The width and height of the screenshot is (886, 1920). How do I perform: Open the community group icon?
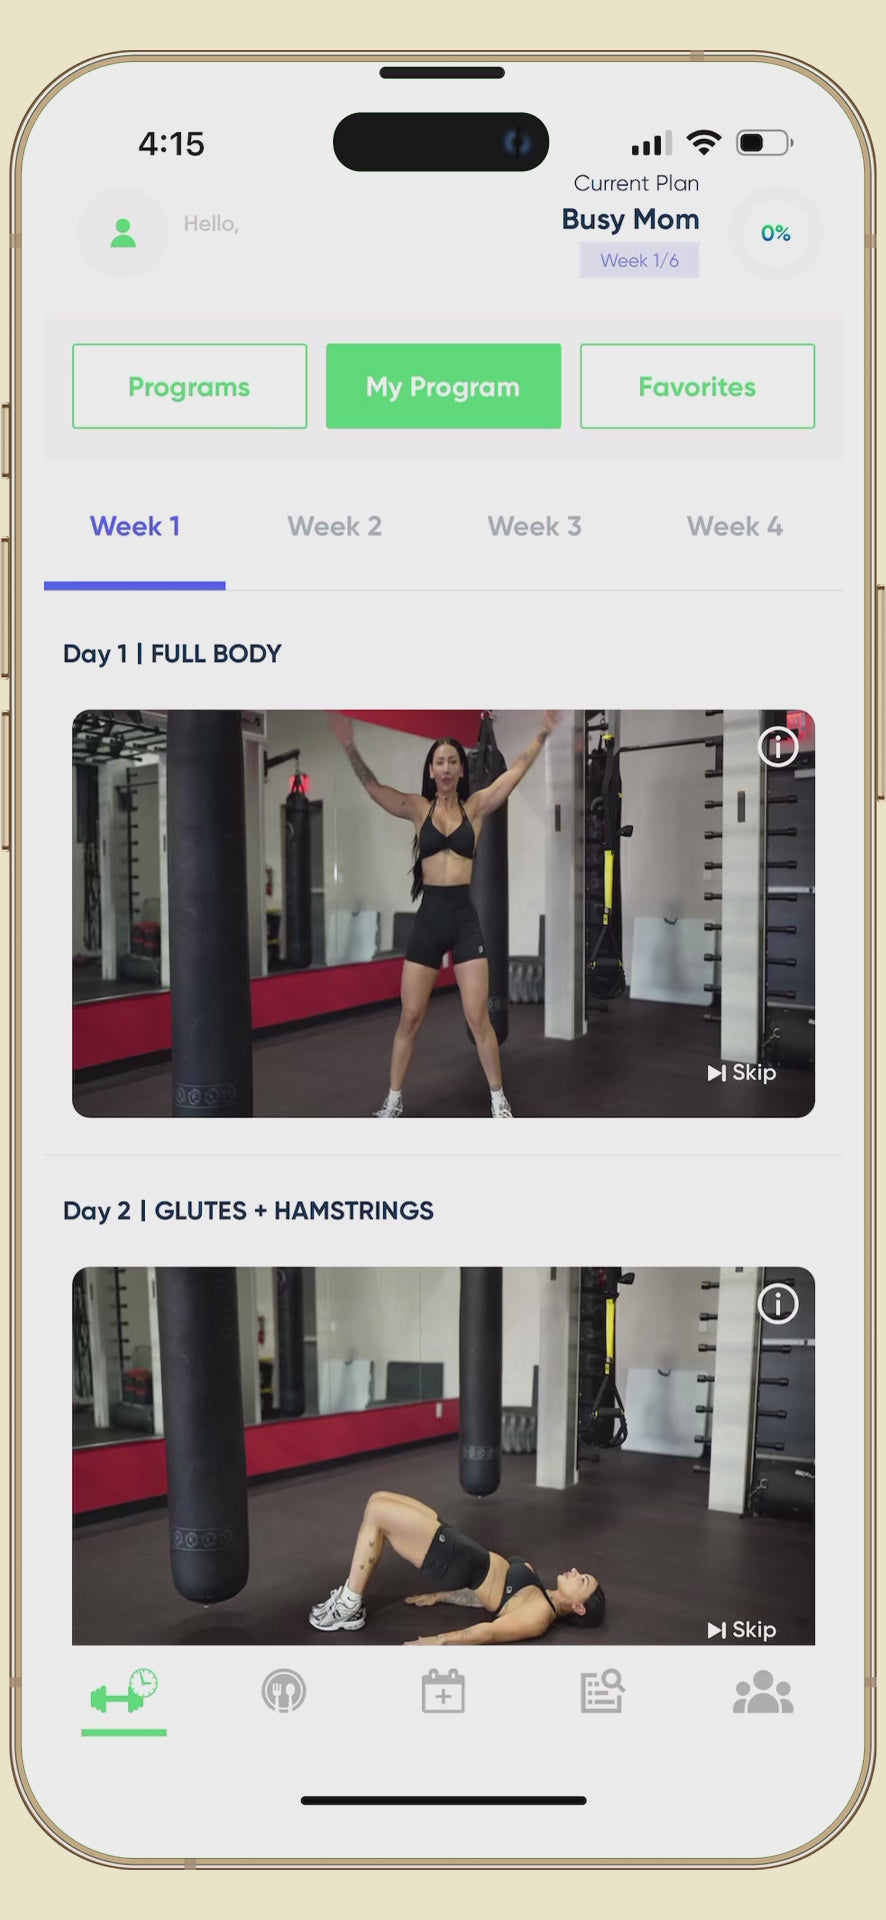763,1692
